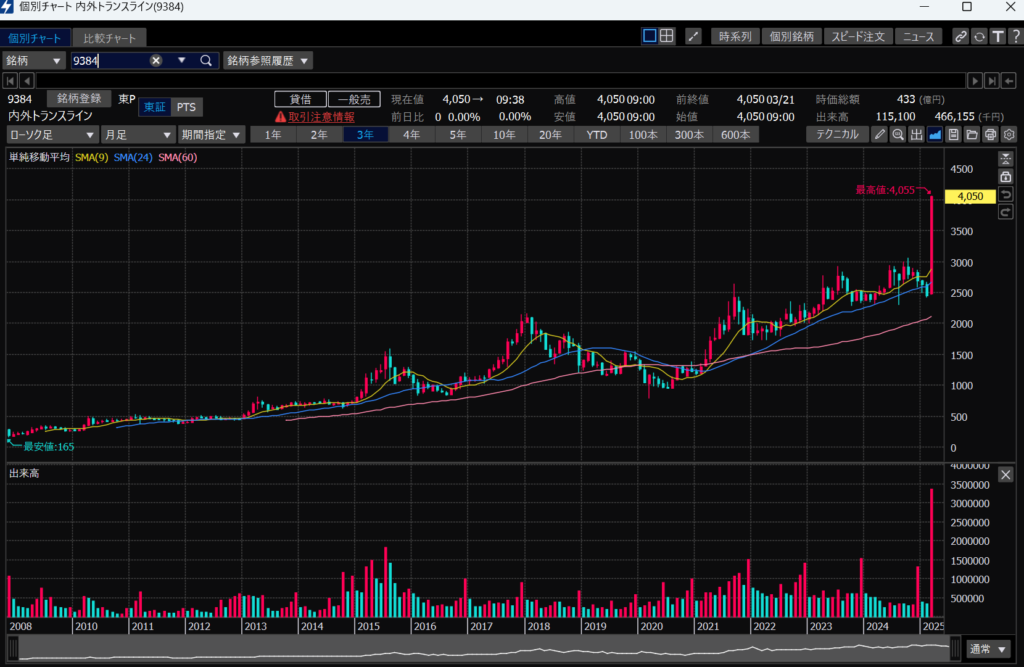Click the 銘柄登録 button
The image size is (1024, 667).
click(x=79, y=99)
